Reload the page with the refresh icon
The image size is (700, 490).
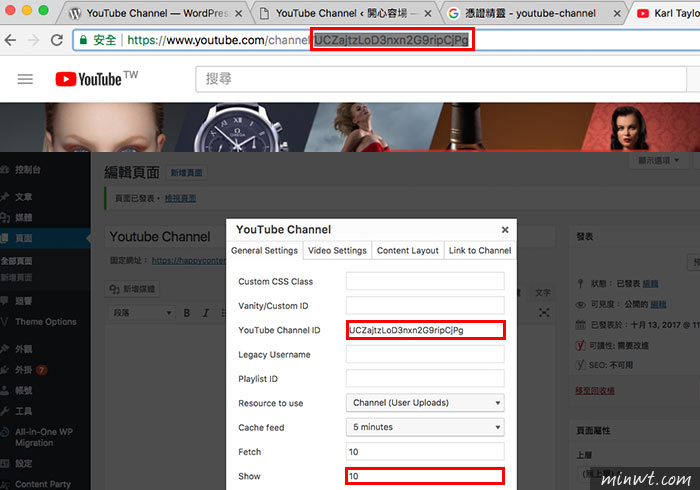57,40
